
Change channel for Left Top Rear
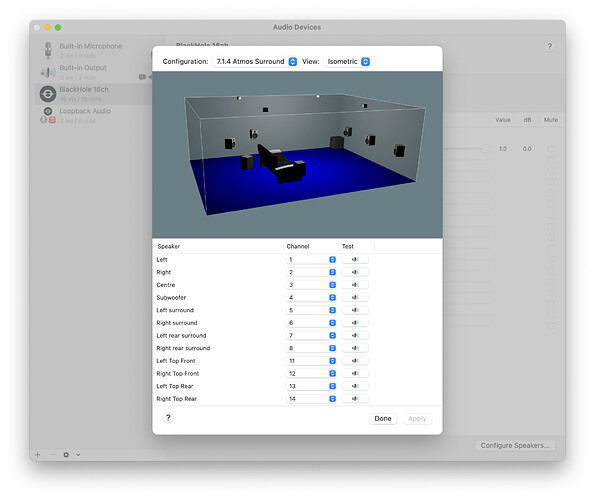tap(311, 386)
